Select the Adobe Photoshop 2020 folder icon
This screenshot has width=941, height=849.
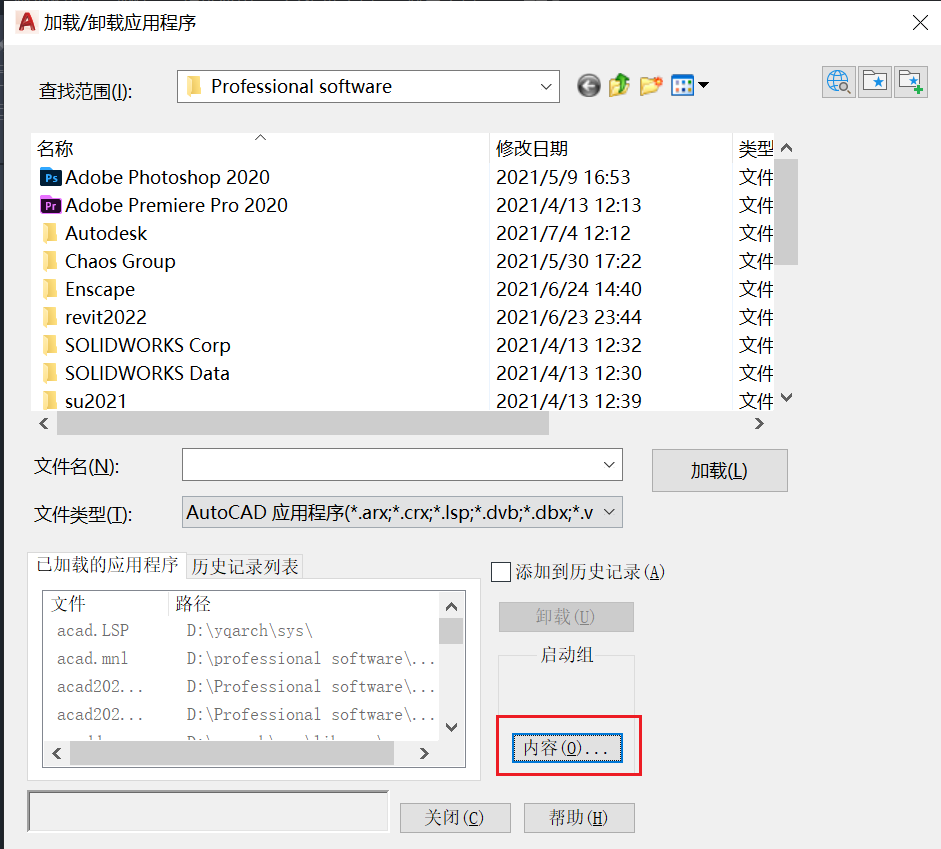coord(51,178)
